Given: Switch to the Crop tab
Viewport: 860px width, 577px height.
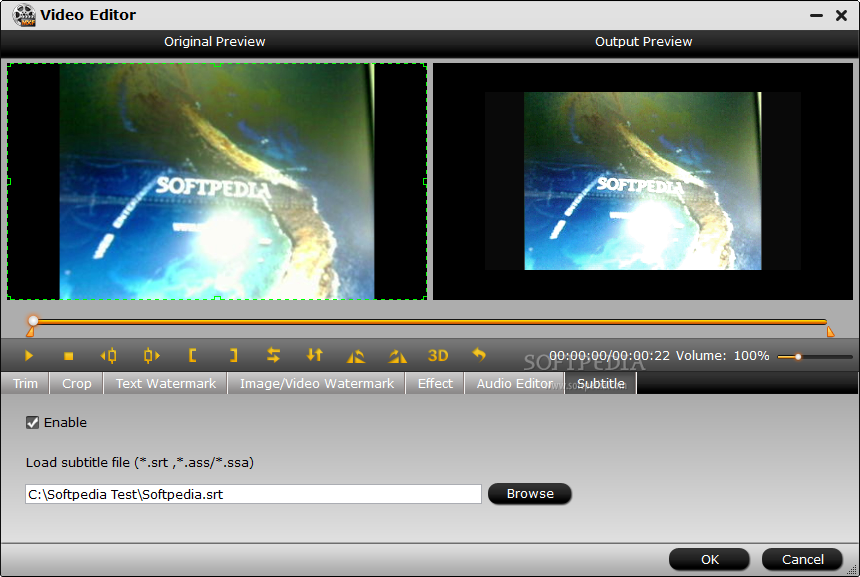Looking at the screenshot, I should (77, 383).
